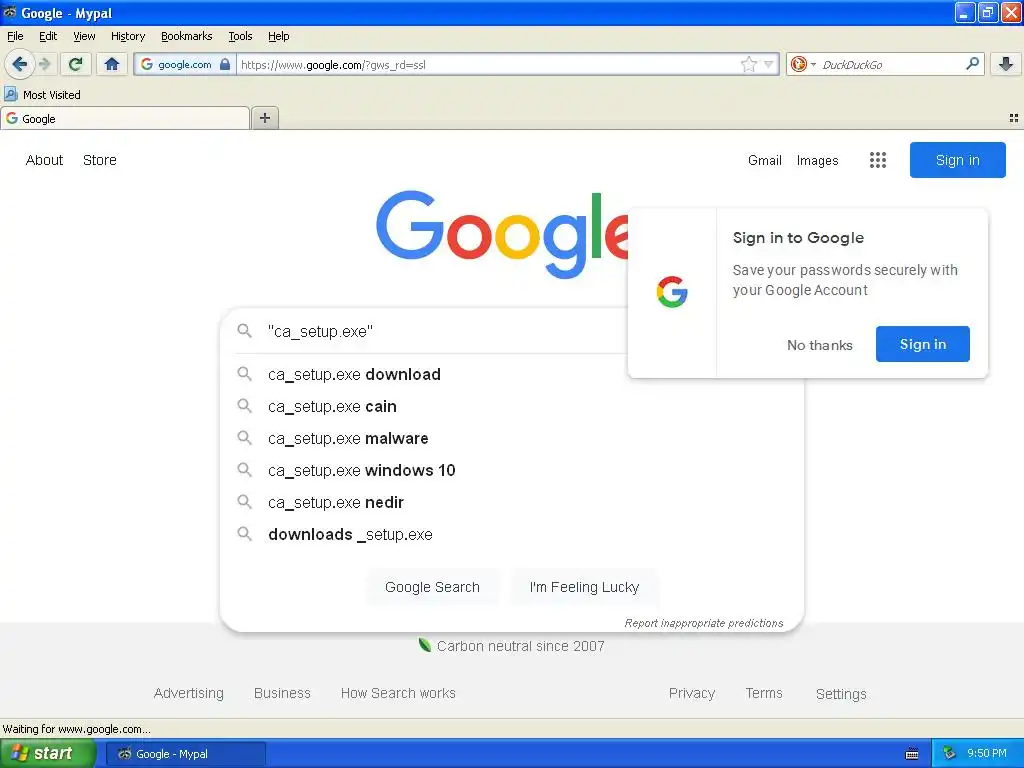This screenshot has width=1024, height=768.
Task: Open the Privacy footer link
Action: tap(692, 693)
